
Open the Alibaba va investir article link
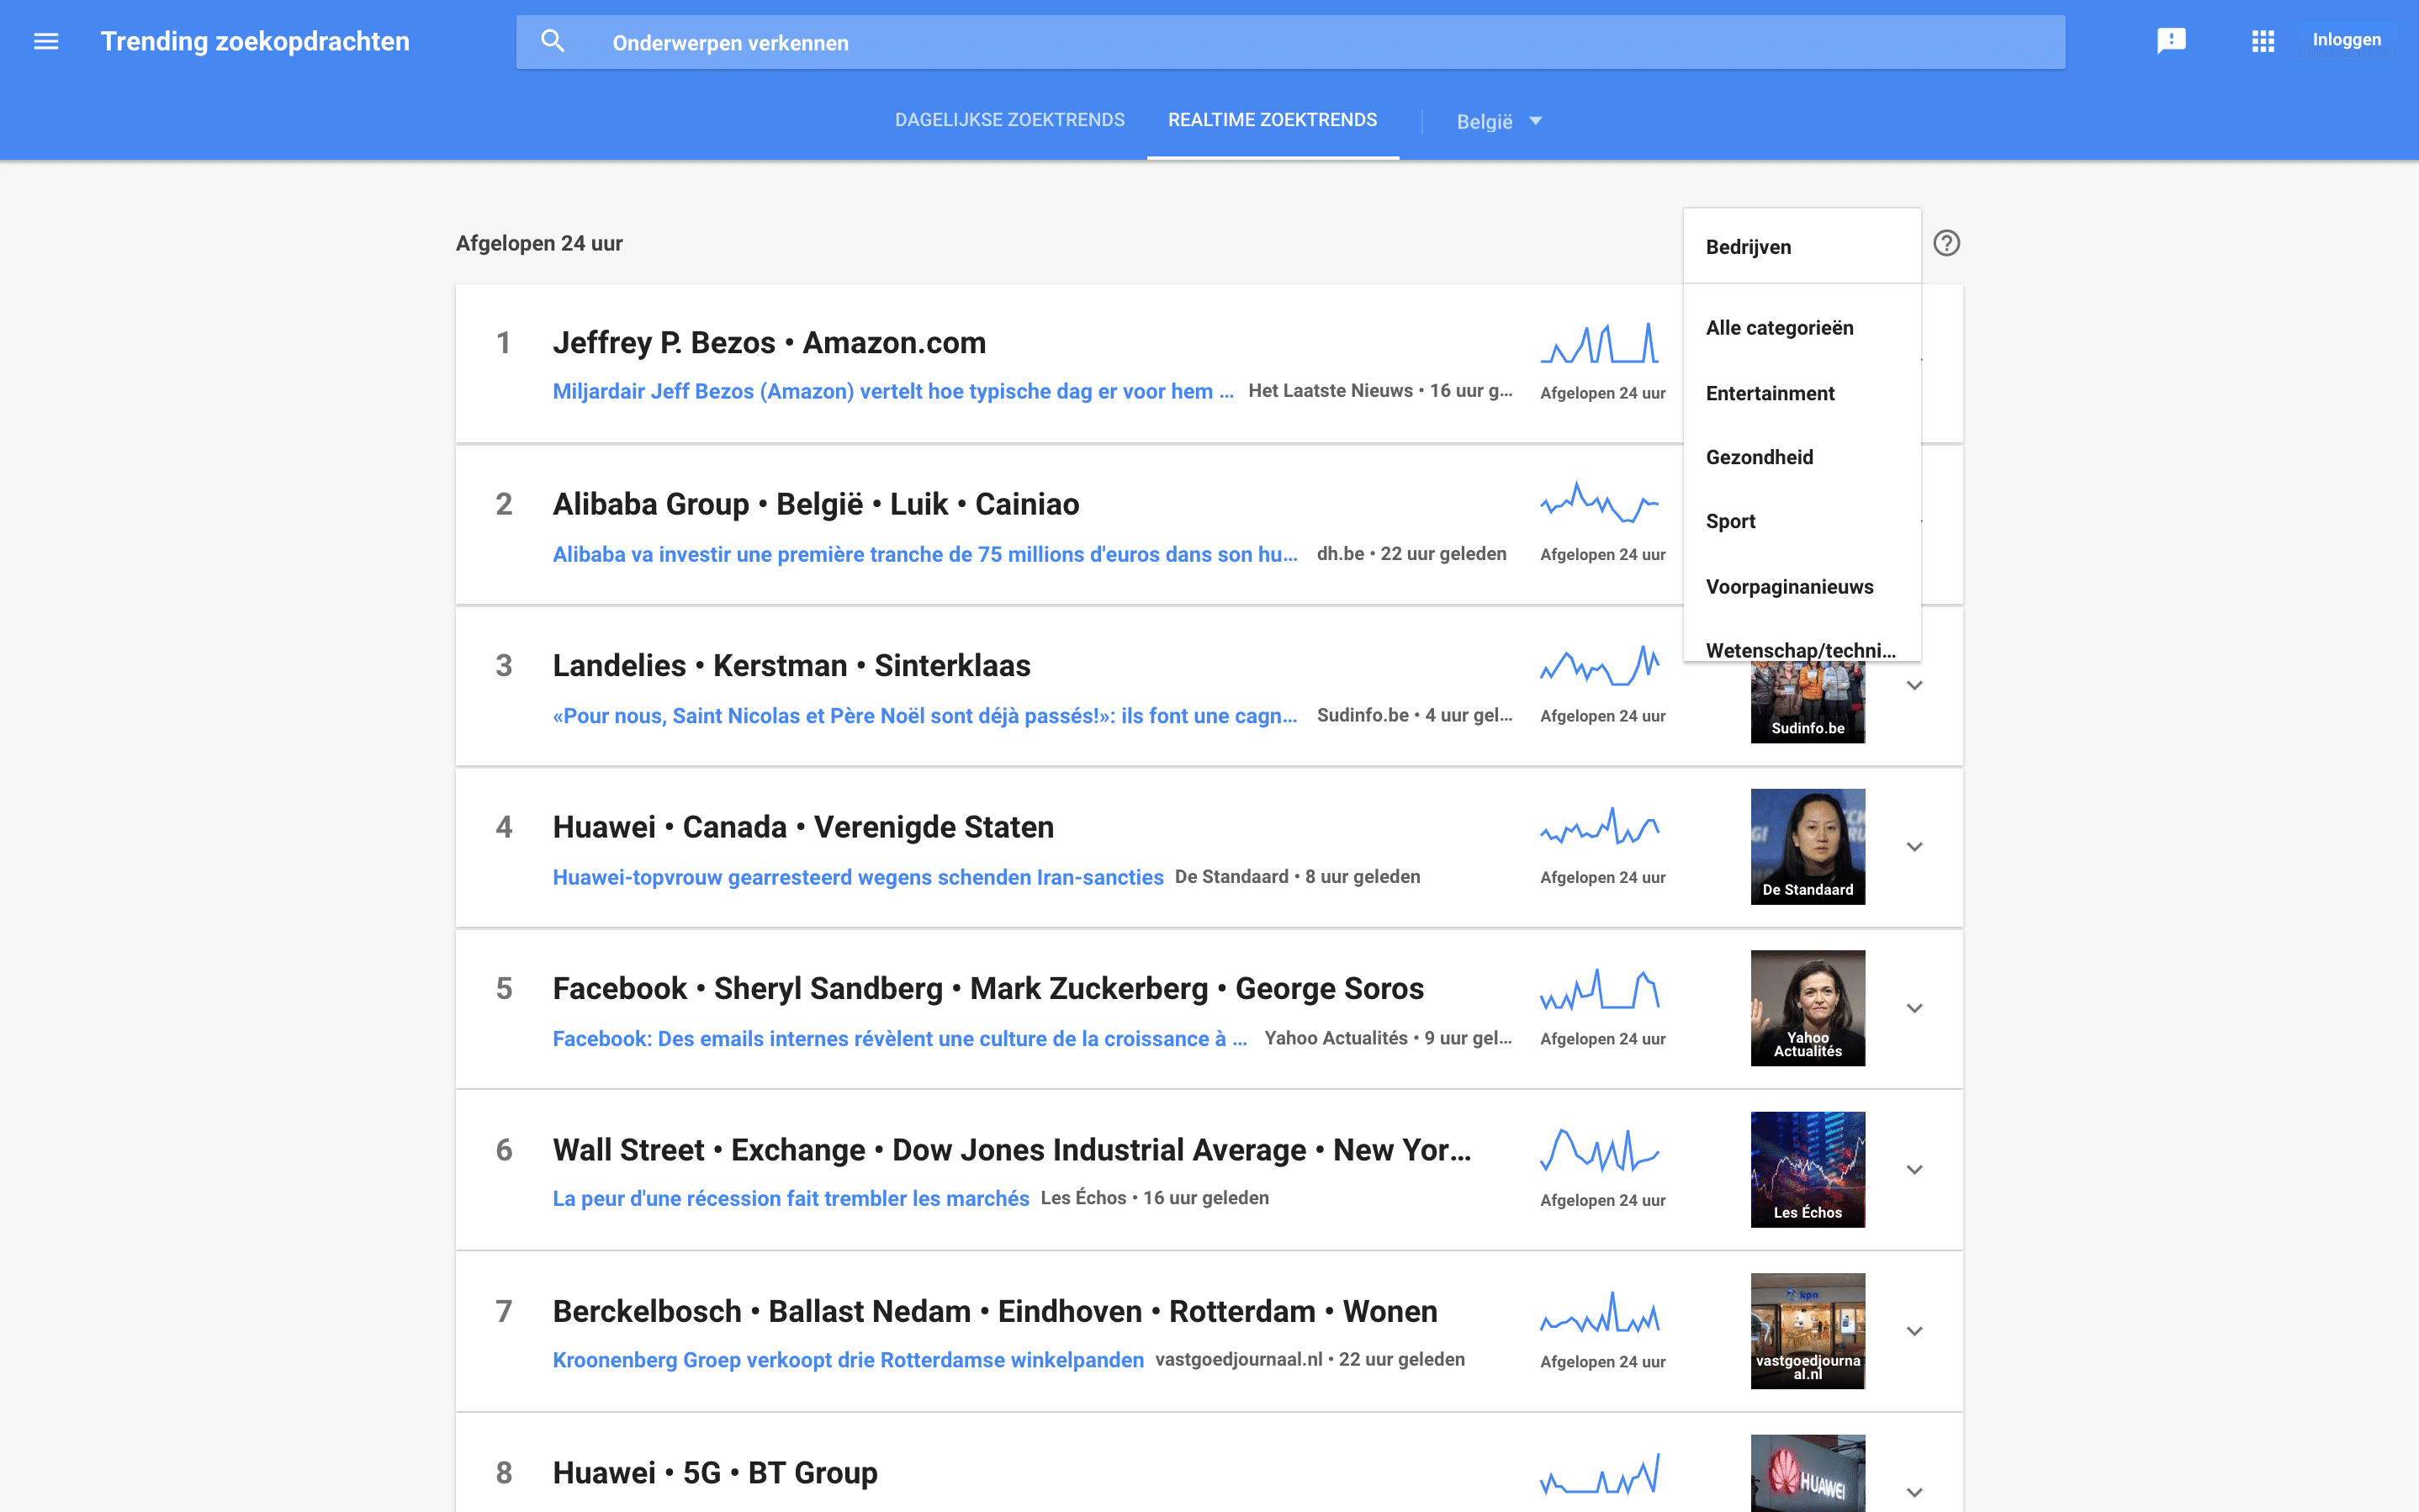(x=925, y=554)
